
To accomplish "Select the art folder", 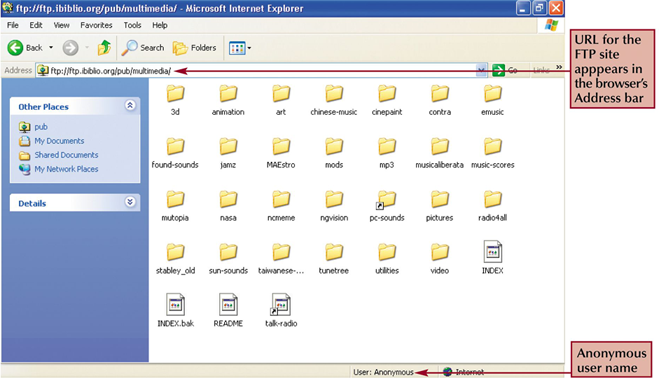I will point(281,100).
